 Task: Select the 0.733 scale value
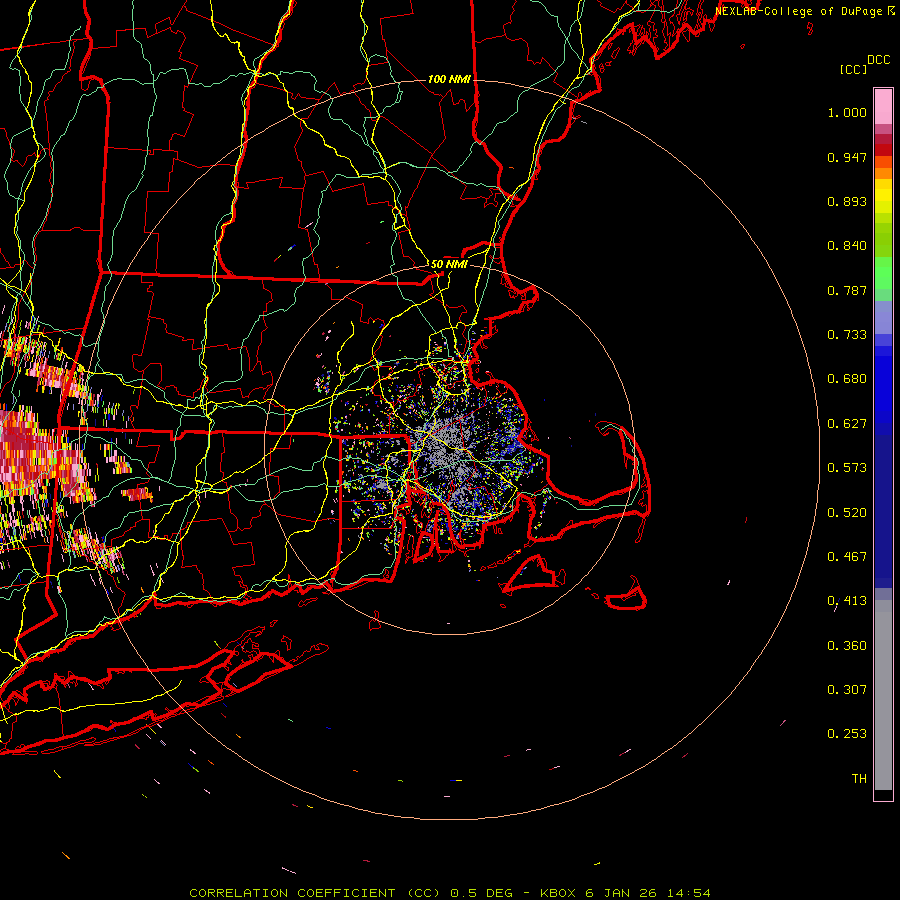click(847, 335)
